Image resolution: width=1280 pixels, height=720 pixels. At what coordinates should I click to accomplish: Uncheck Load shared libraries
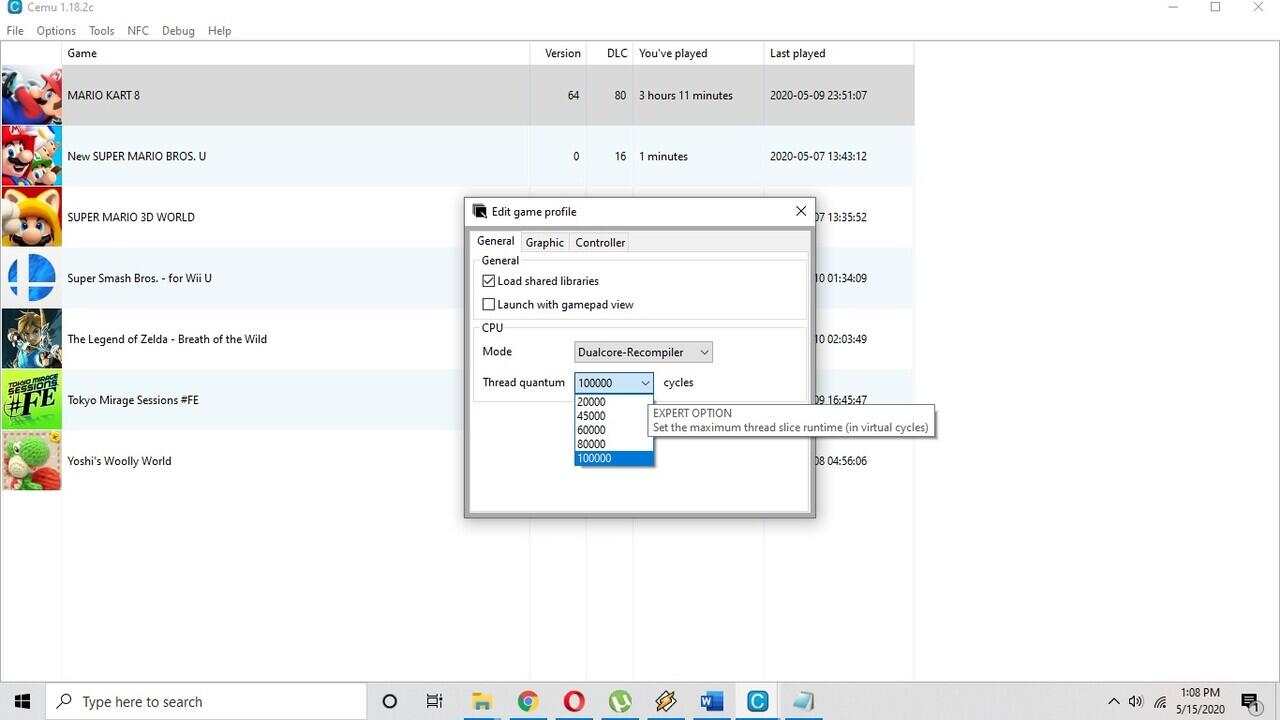point(489,281)
